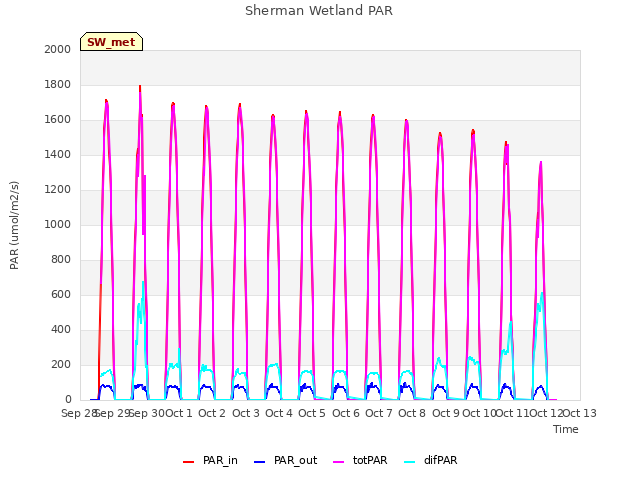
Task: Click the red PAR_in legend swatch
Action: coord(189,462)
